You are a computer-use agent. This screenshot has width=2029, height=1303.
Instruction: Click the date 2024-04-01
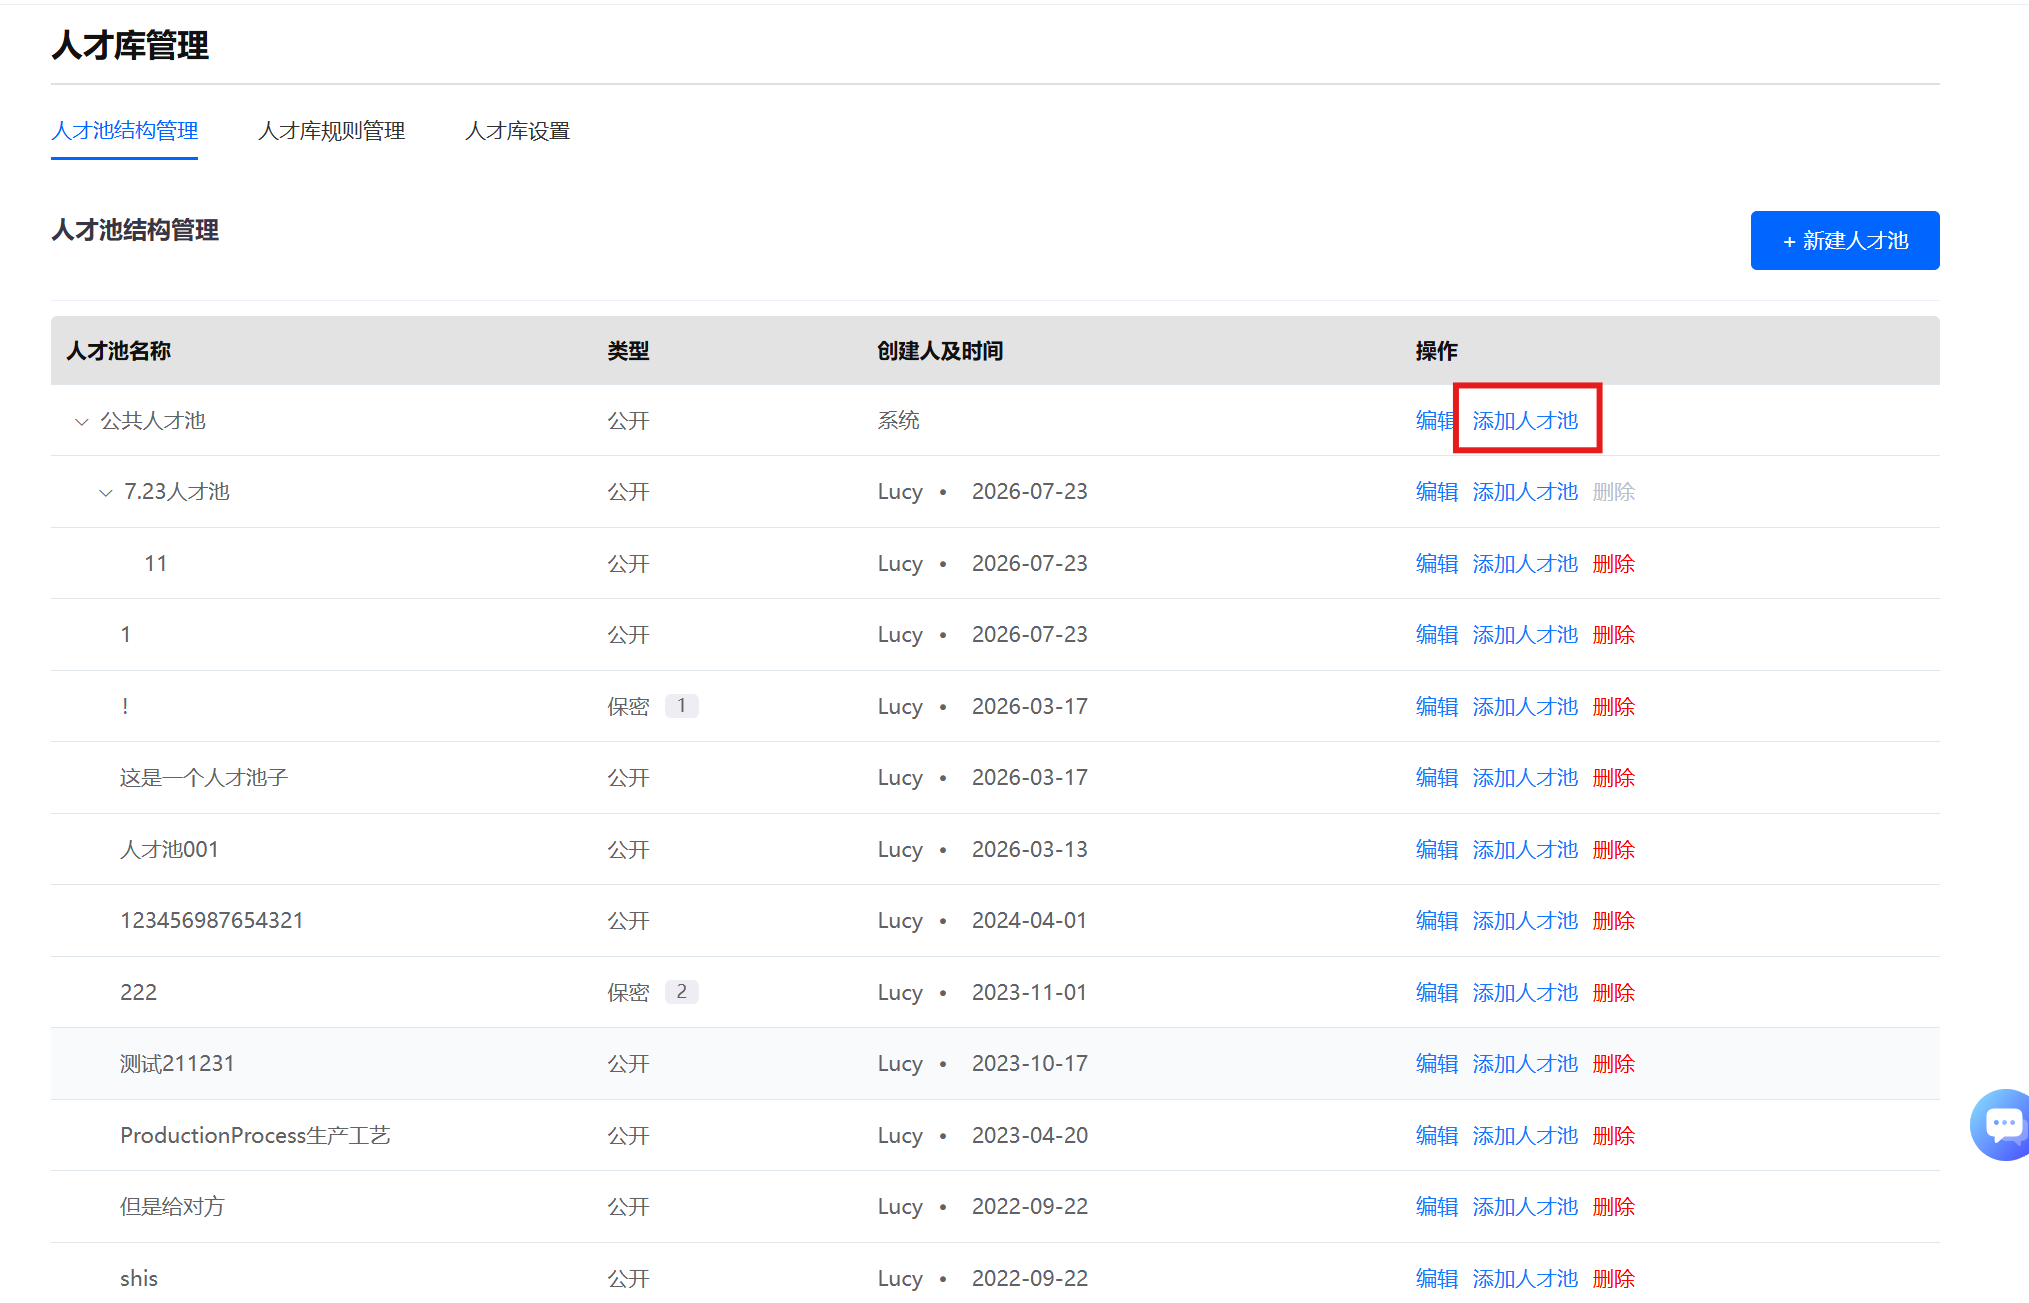tap(1029, 921)
